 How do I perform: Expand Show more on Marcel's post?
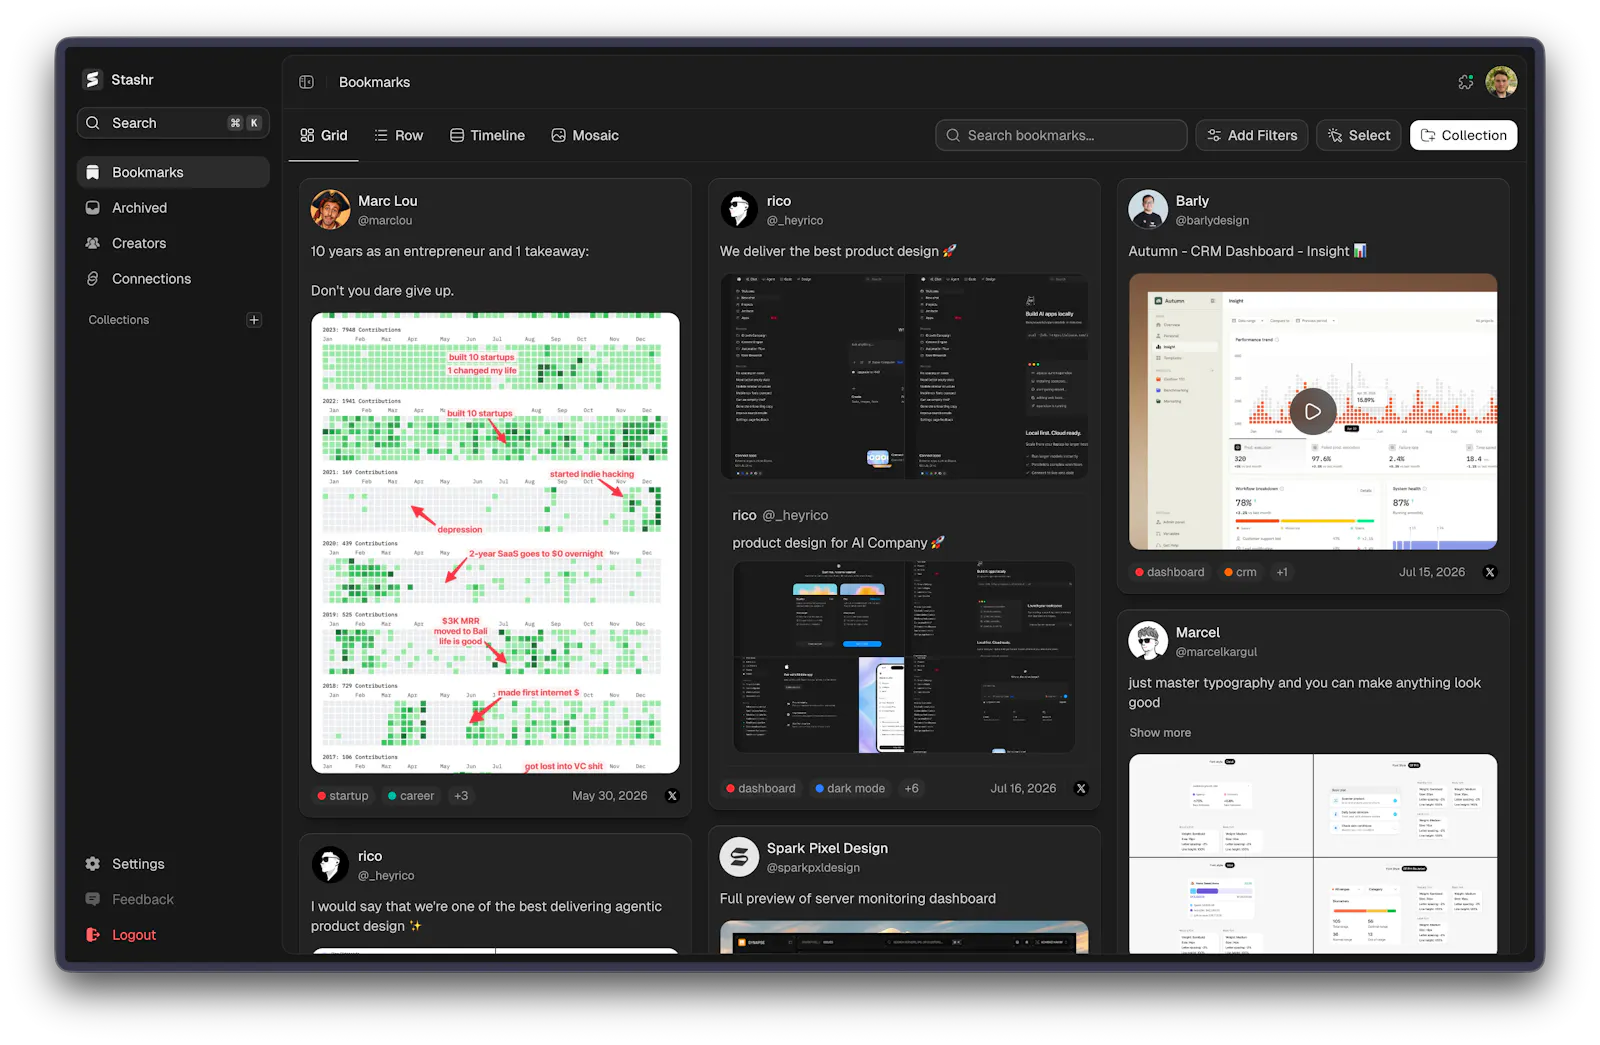tap(1160, 733)
